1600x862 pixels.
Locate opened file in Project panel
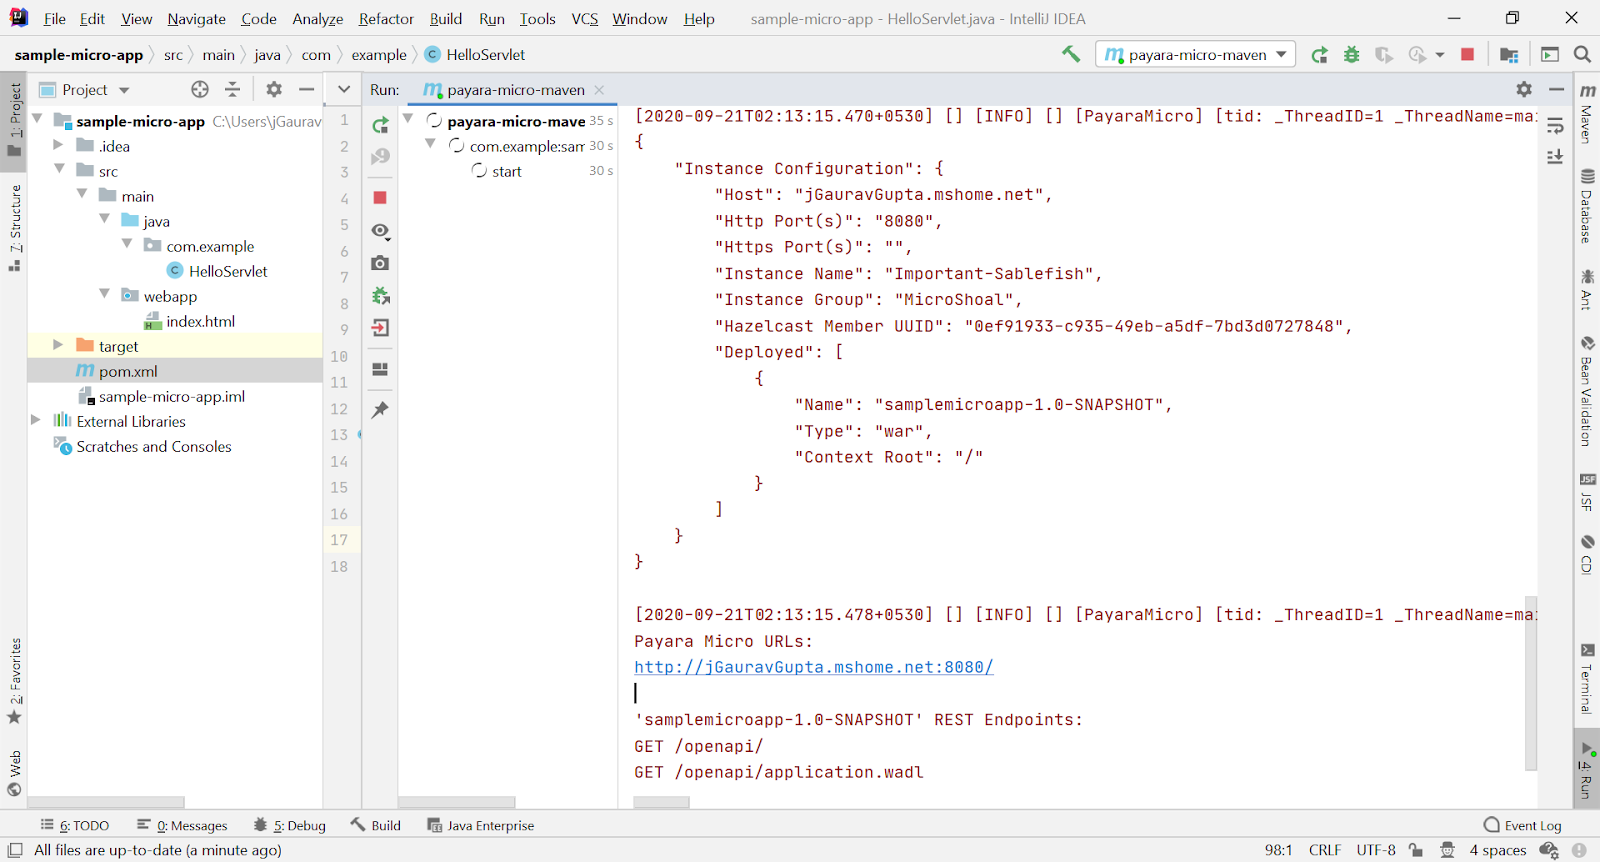tap(200, 90)
